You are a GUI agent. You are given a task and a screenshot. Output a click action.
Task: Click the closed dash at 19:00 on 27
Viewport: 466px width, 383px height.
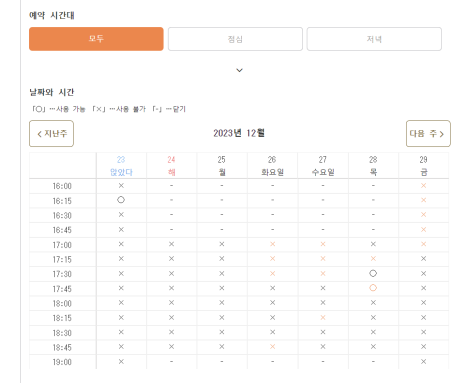coord(323,361)
